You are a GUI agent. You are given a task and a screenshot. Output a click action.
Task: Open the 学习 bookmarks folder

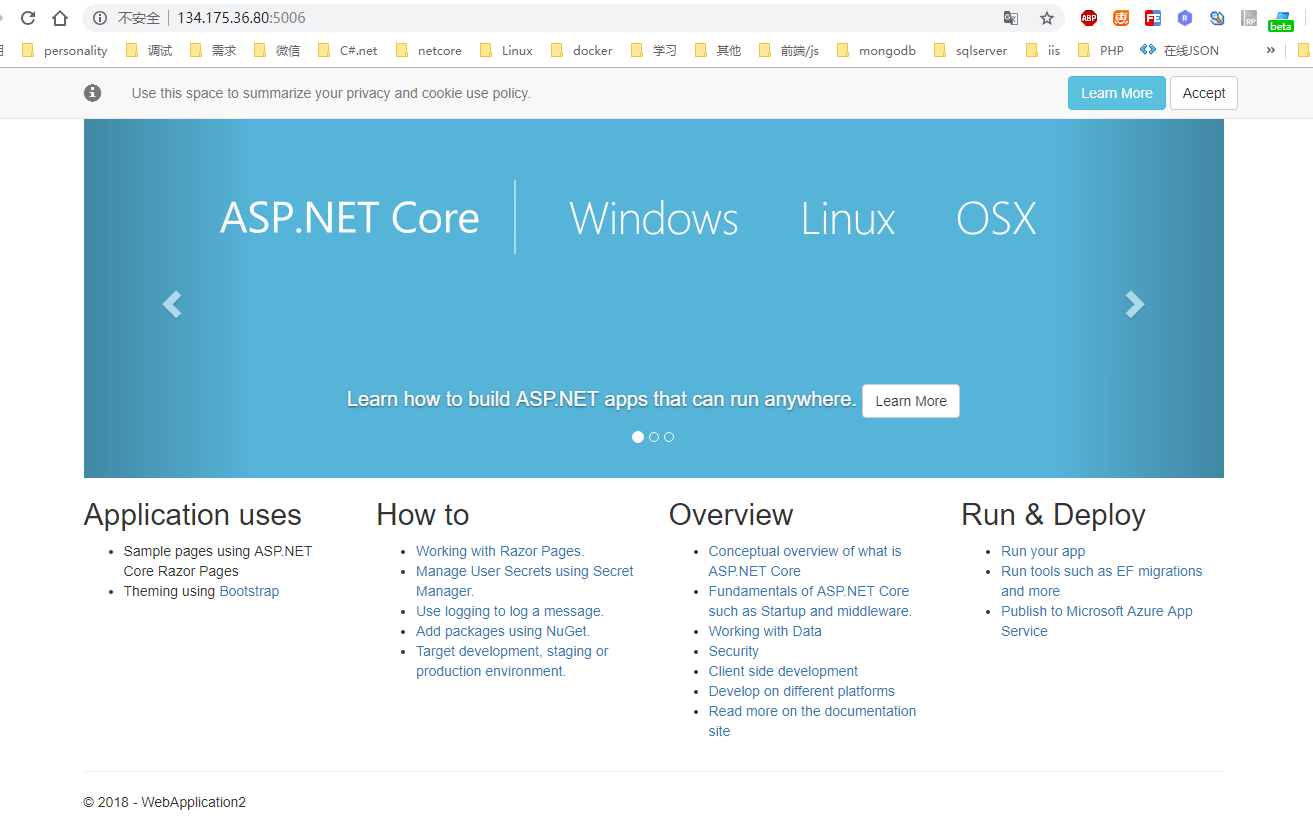[654, 50]
